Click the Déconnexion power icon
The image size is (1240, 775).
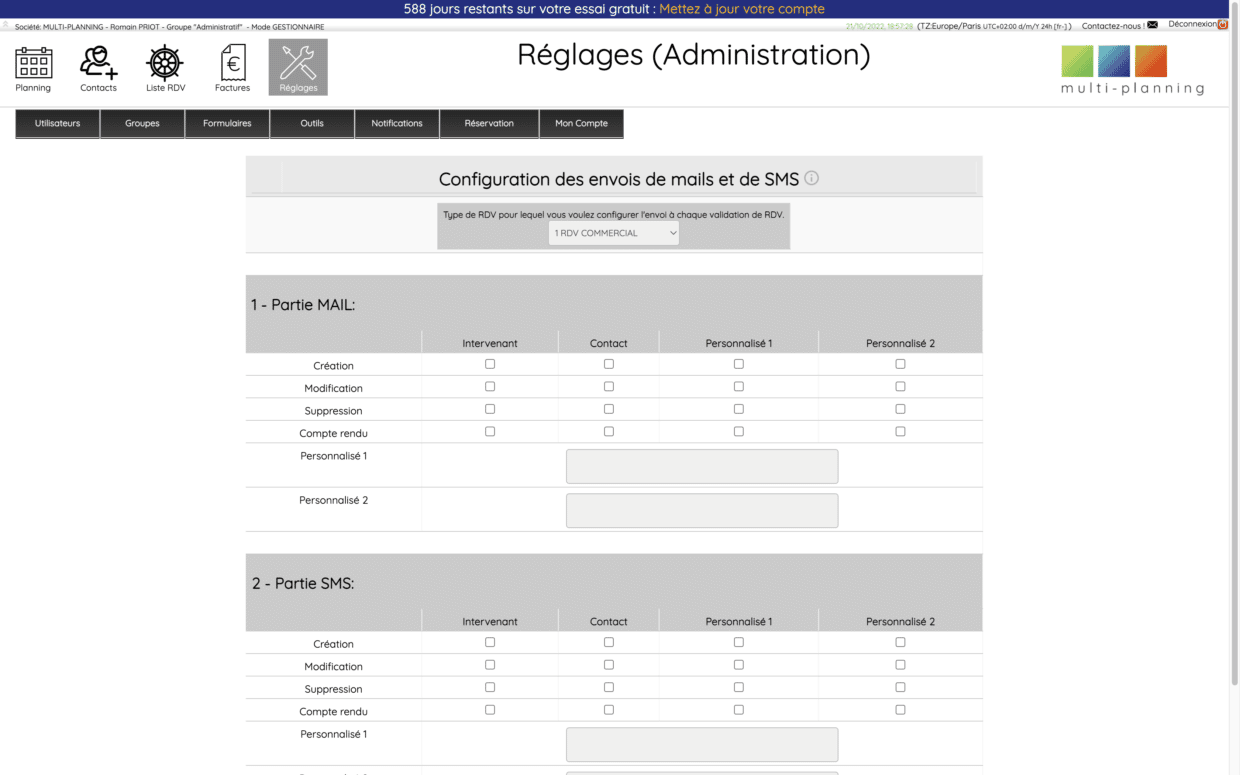pyautogui.click(x=1222, y=25)
